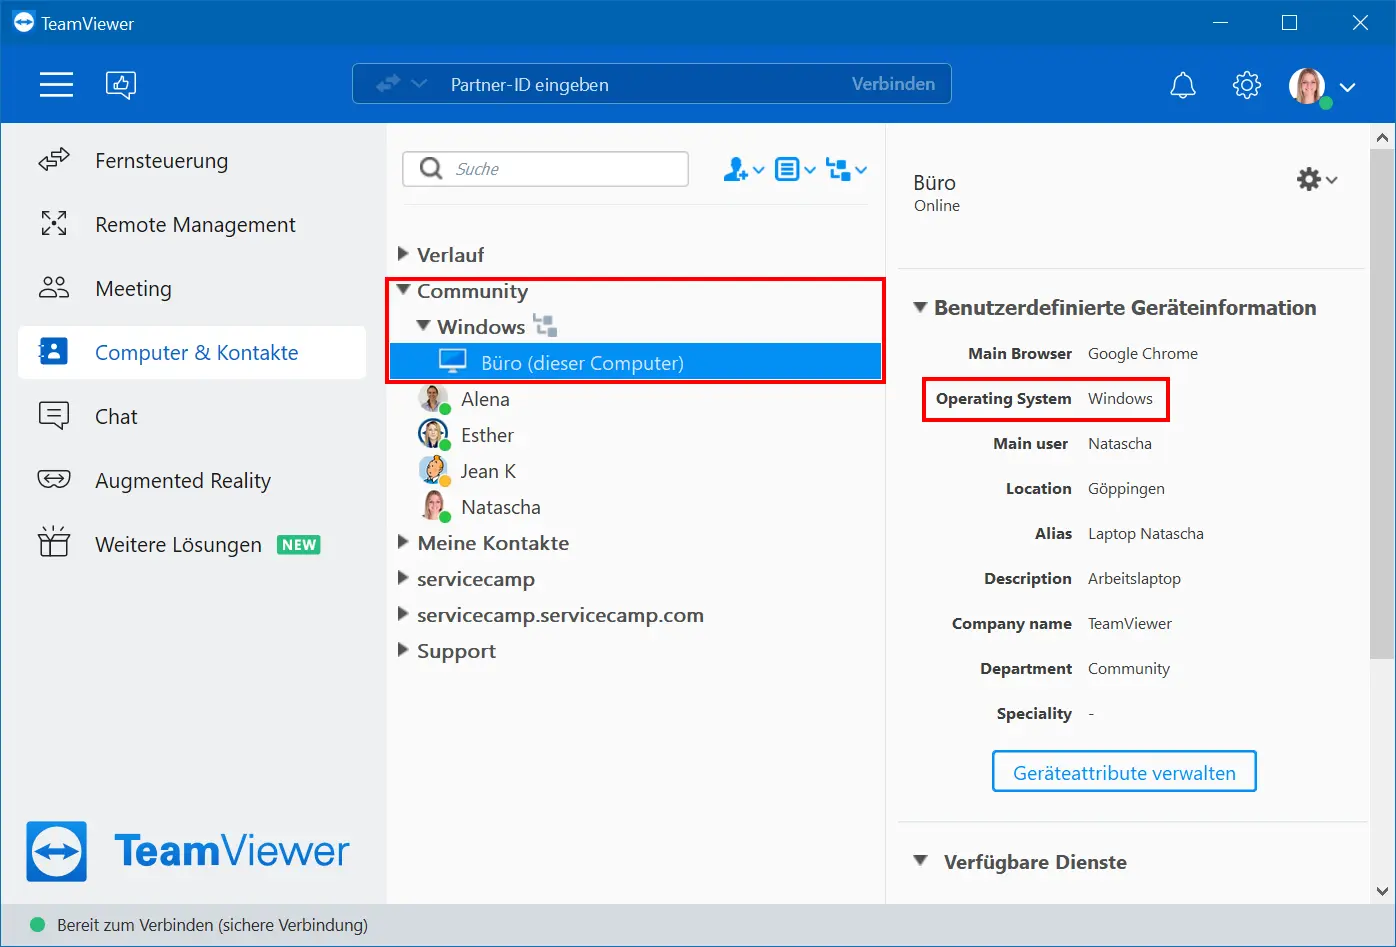This screenshot has width=1396, height=947.
Task: Expand the Support group
Action: 403,650
